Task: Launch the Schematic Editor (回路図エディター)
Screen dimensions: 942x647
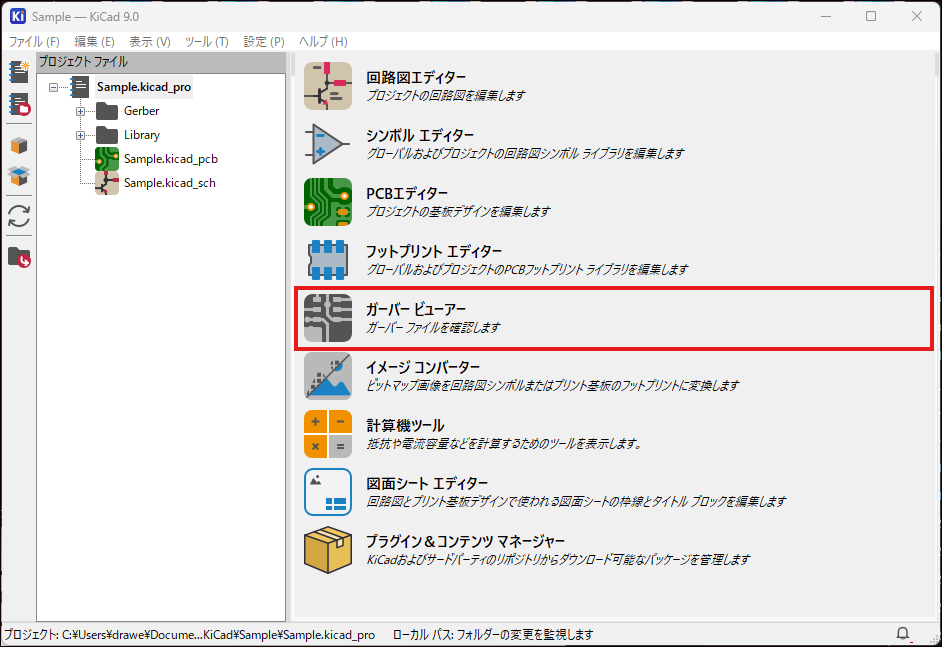Action: 327,87
